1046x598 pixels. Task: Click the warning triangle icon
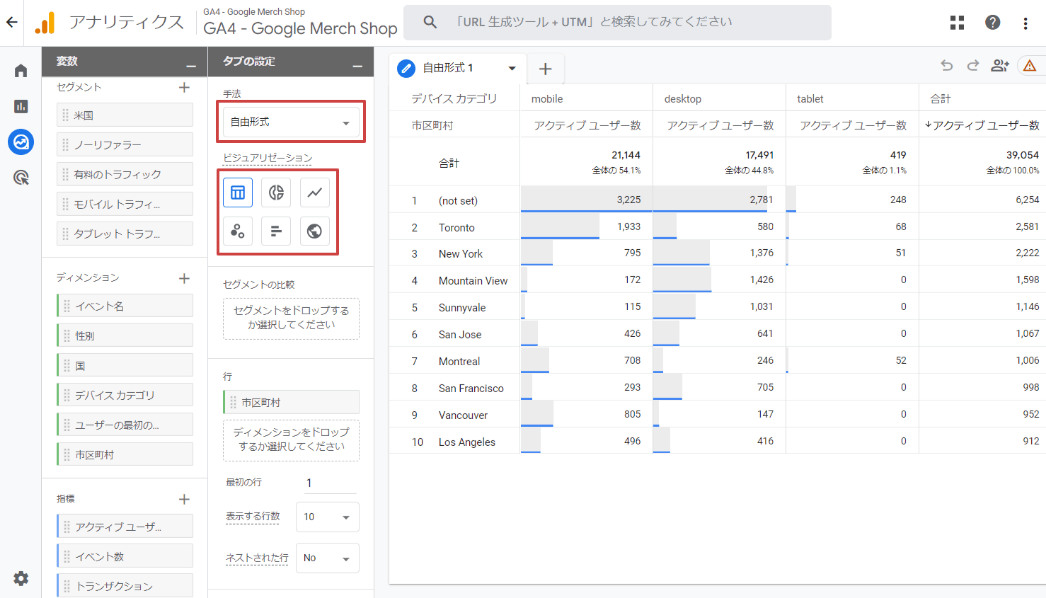pyautogui.click(x=1029, y=65)
